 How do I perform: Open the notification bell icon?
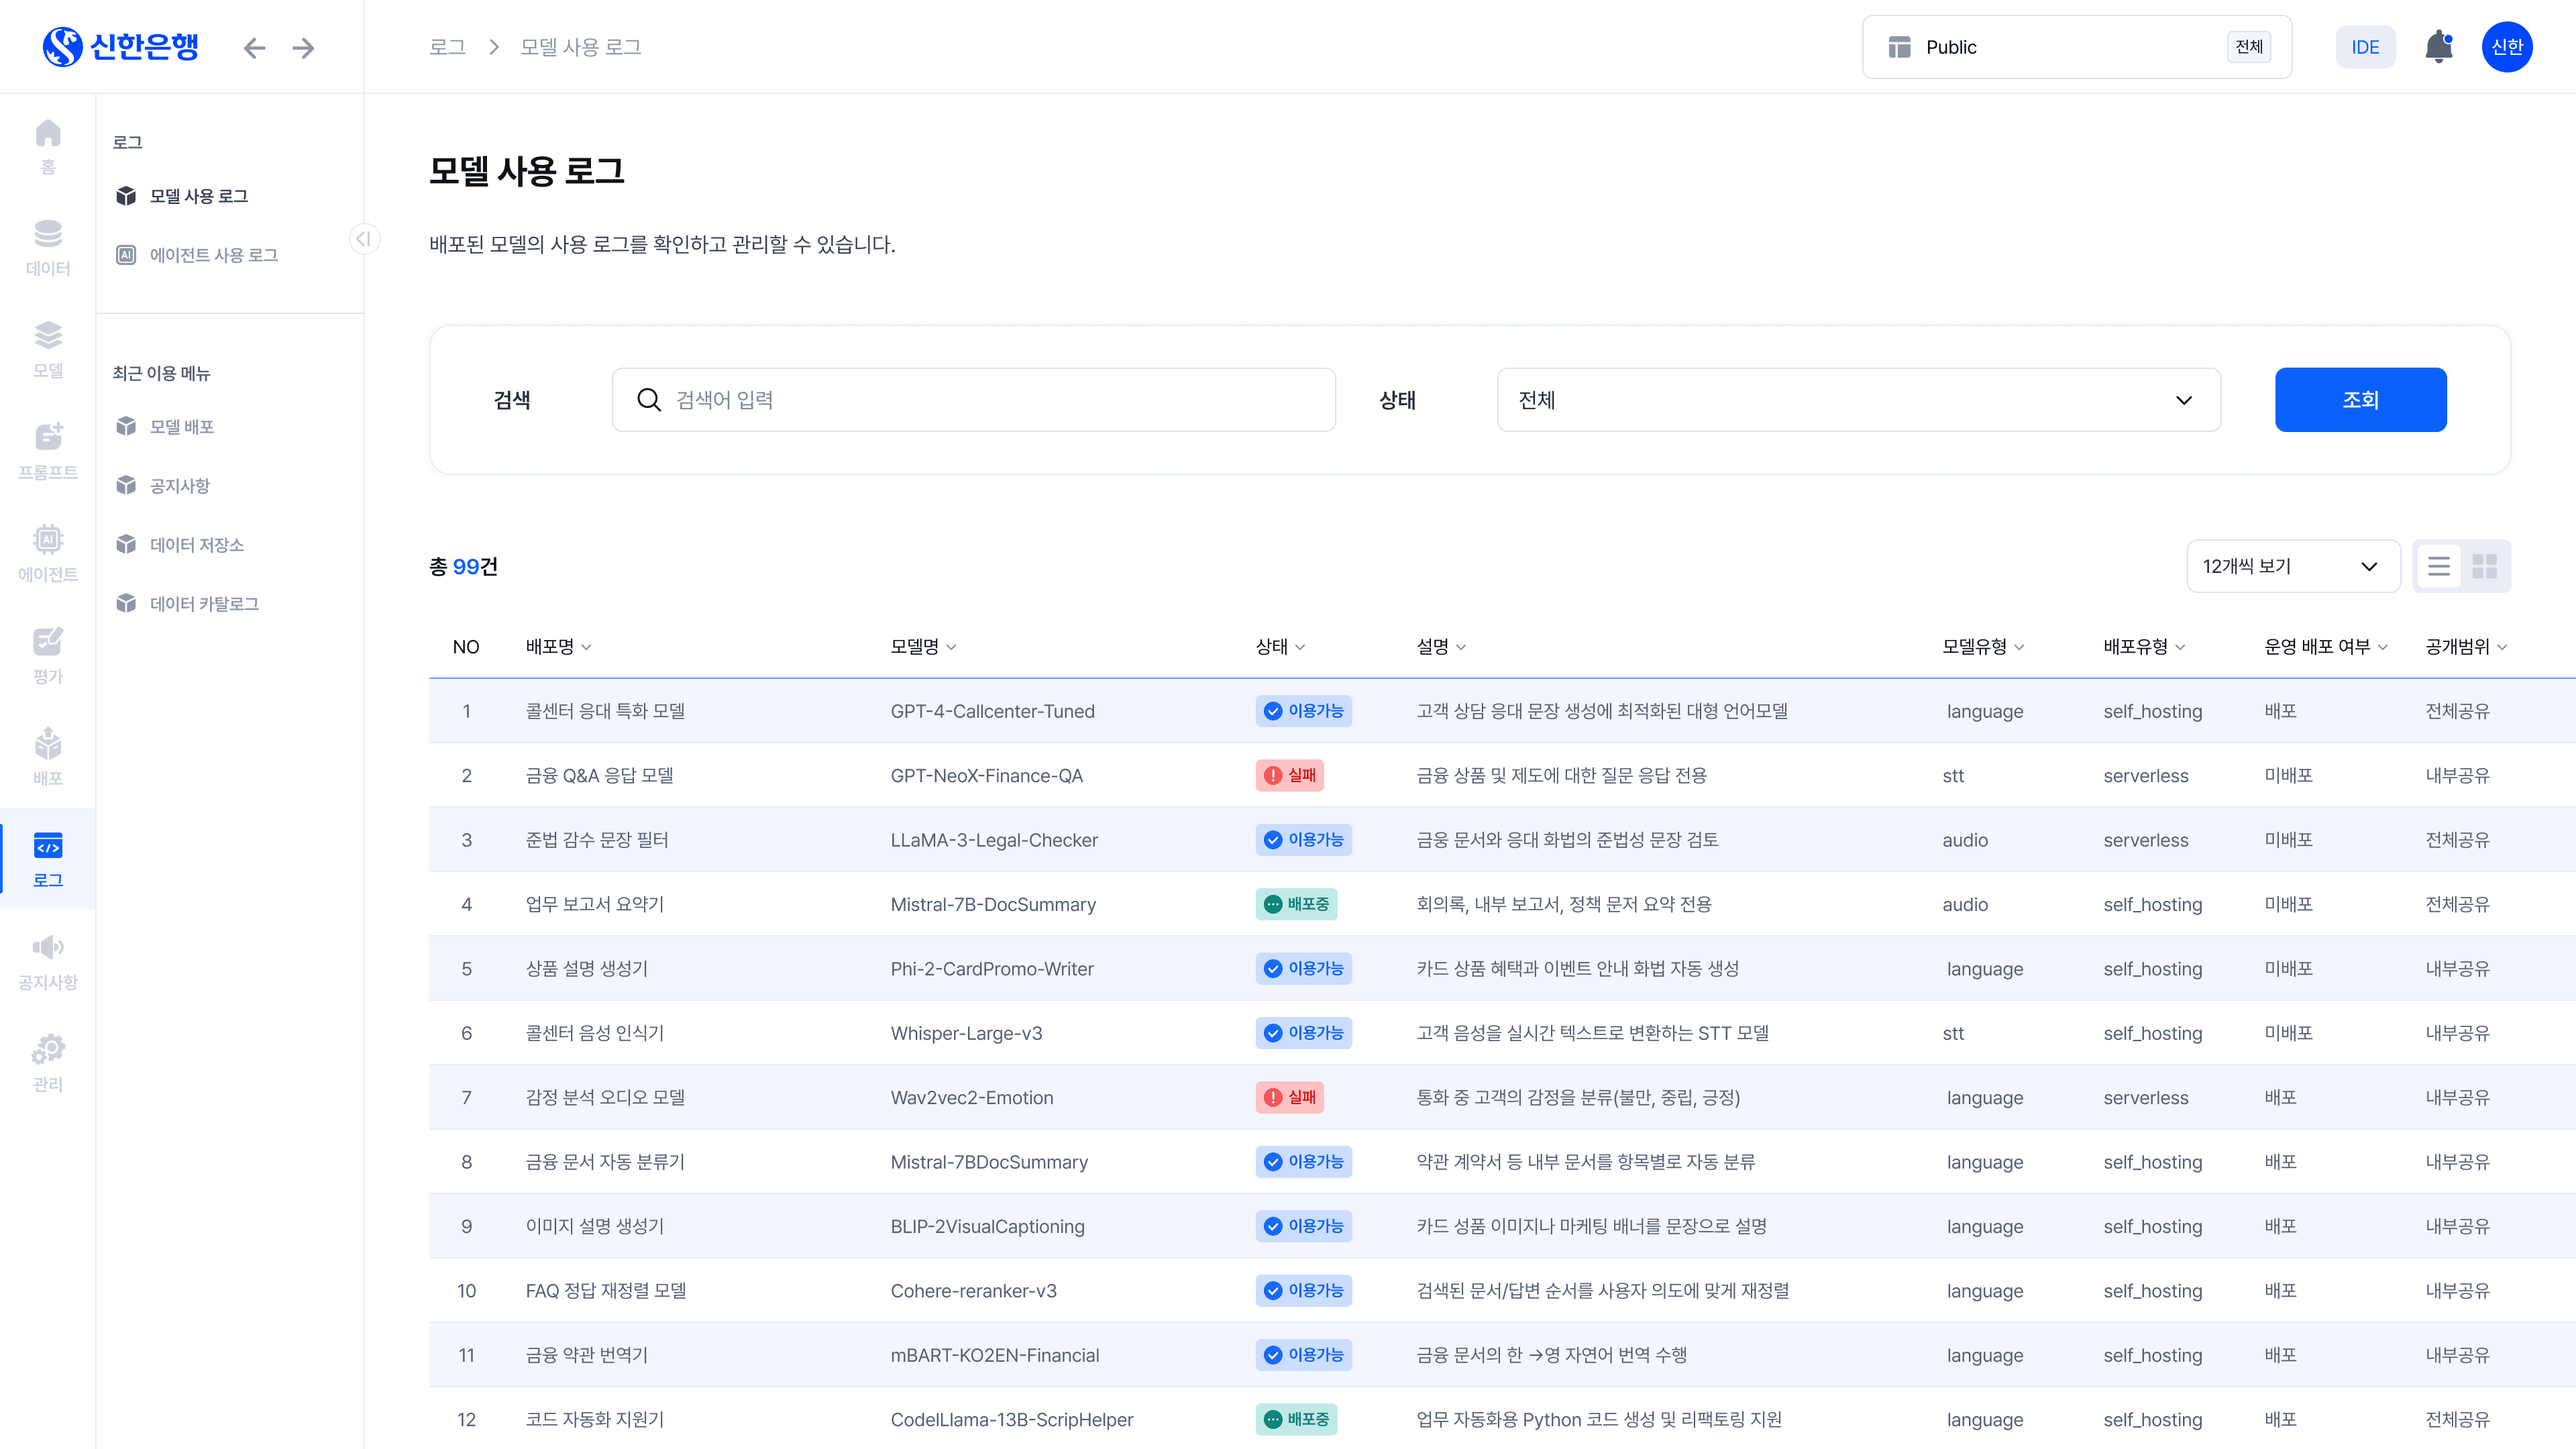(2438, 47)
